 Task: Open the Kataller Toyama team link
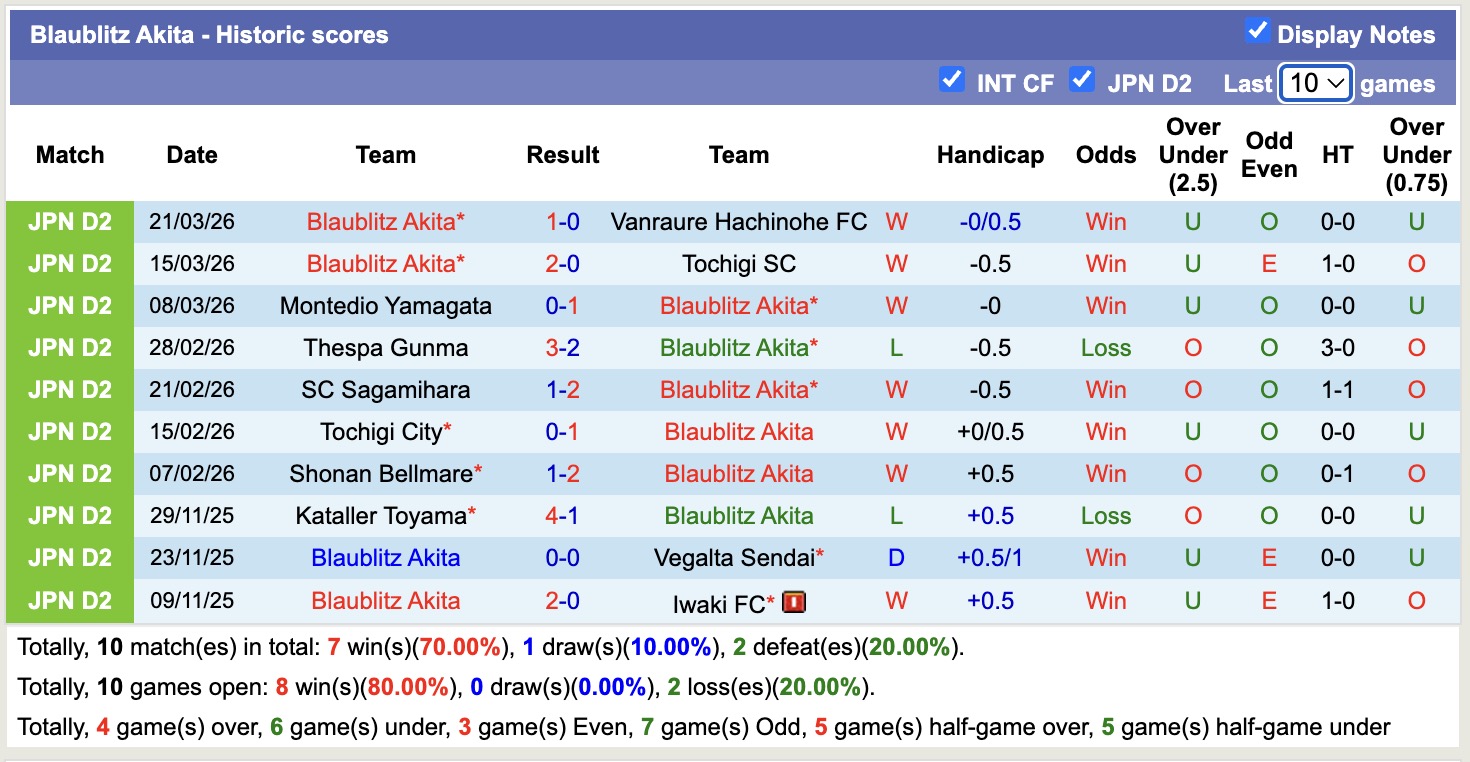(380, 515)
